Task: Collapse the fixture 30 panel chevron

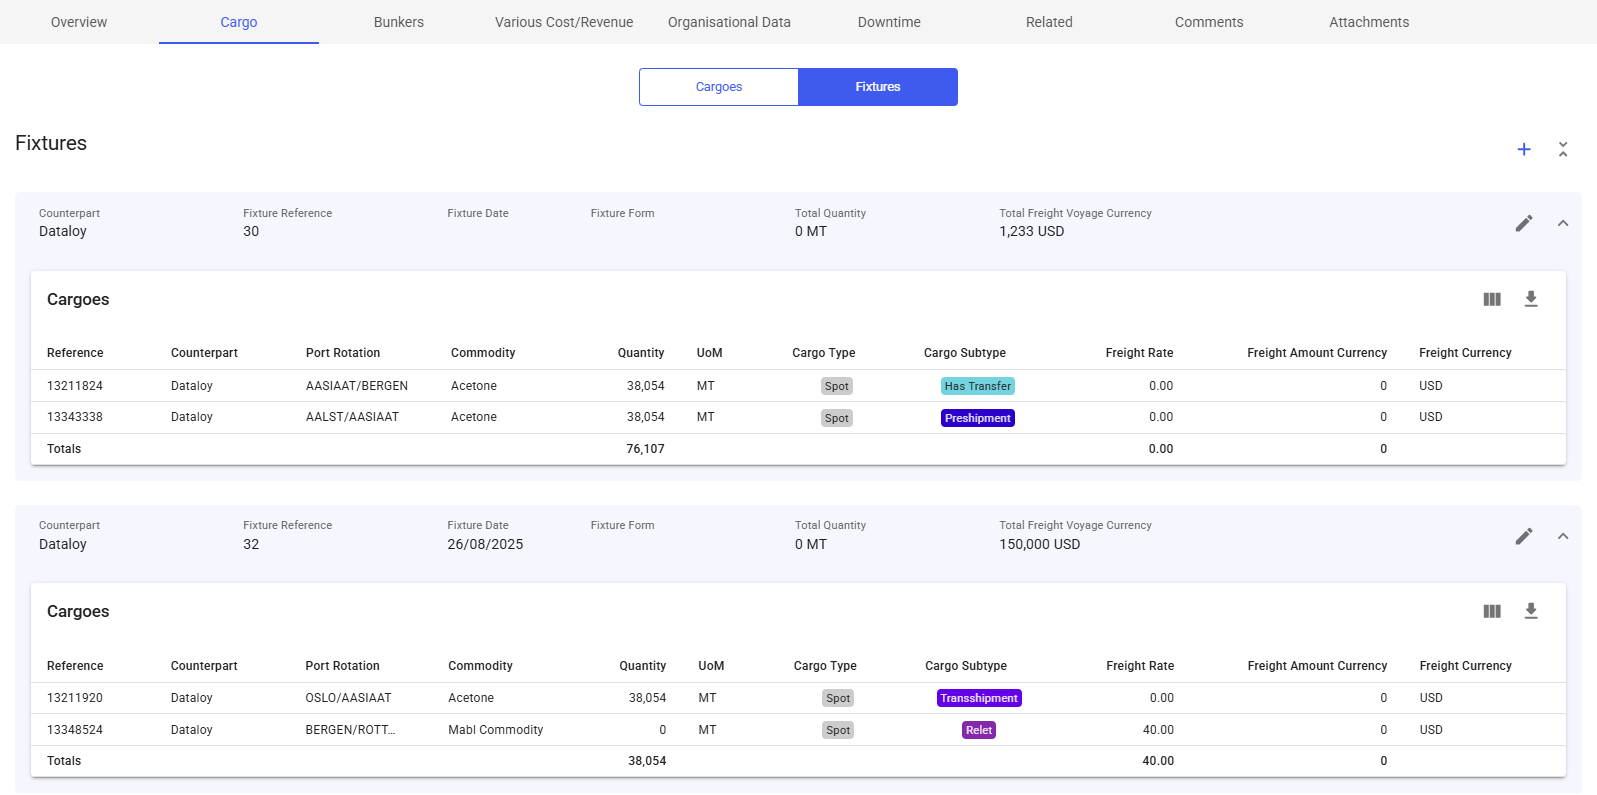Action: pyautogui.click(x=1562, y=223)
